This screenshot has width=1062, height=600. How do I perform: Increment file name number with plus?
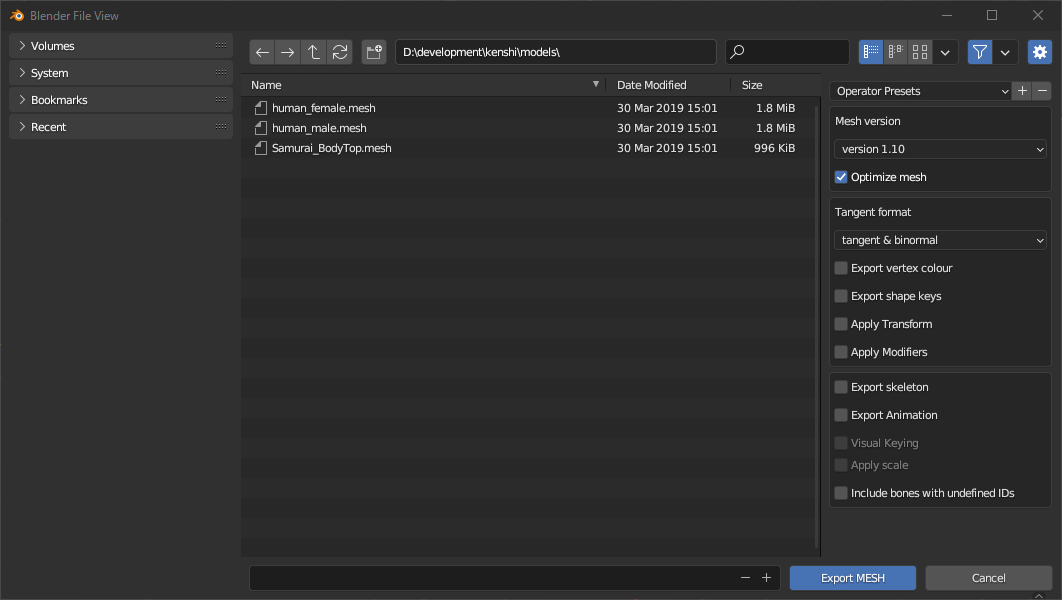[766, 578]
